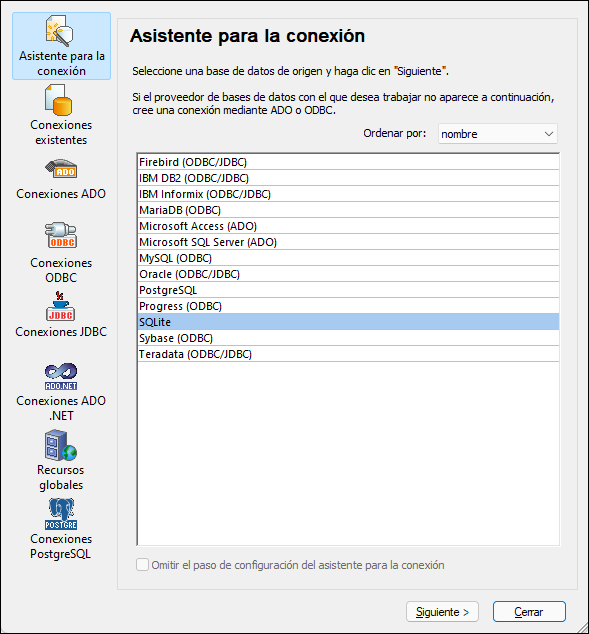Select the Conexiones PostgreSQL elephant icon
Screen dimensions: 589x634
[61, 514]
